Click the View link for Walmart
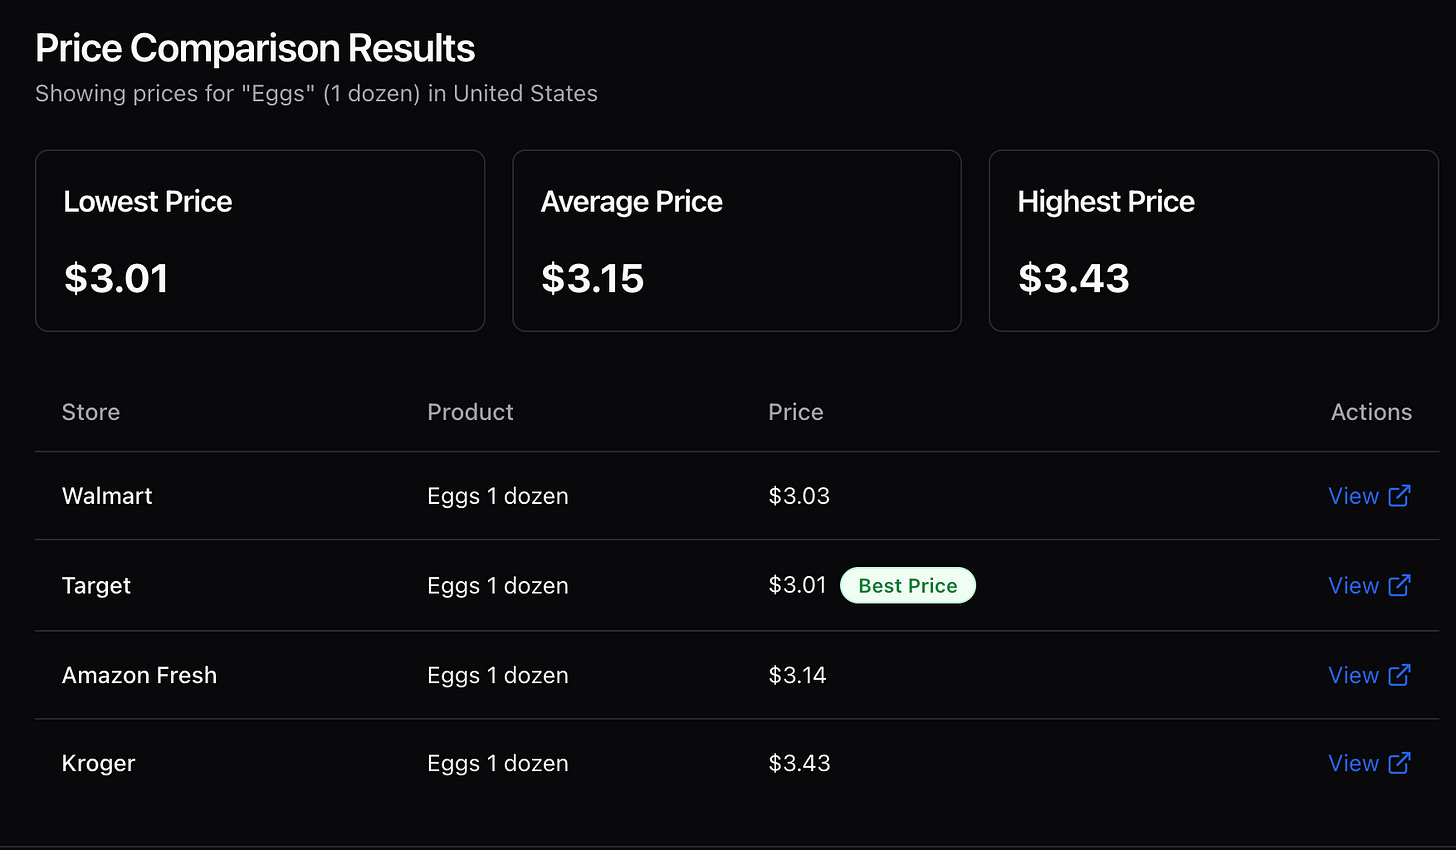The height and width of the screenshot is (850, 1456). 1369,496
